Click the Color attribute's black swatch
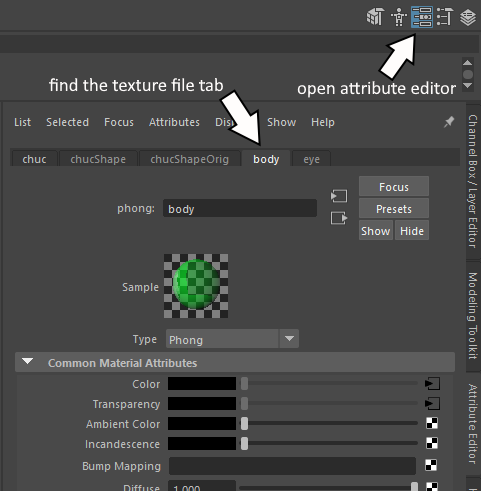 (x=202, y=384)
